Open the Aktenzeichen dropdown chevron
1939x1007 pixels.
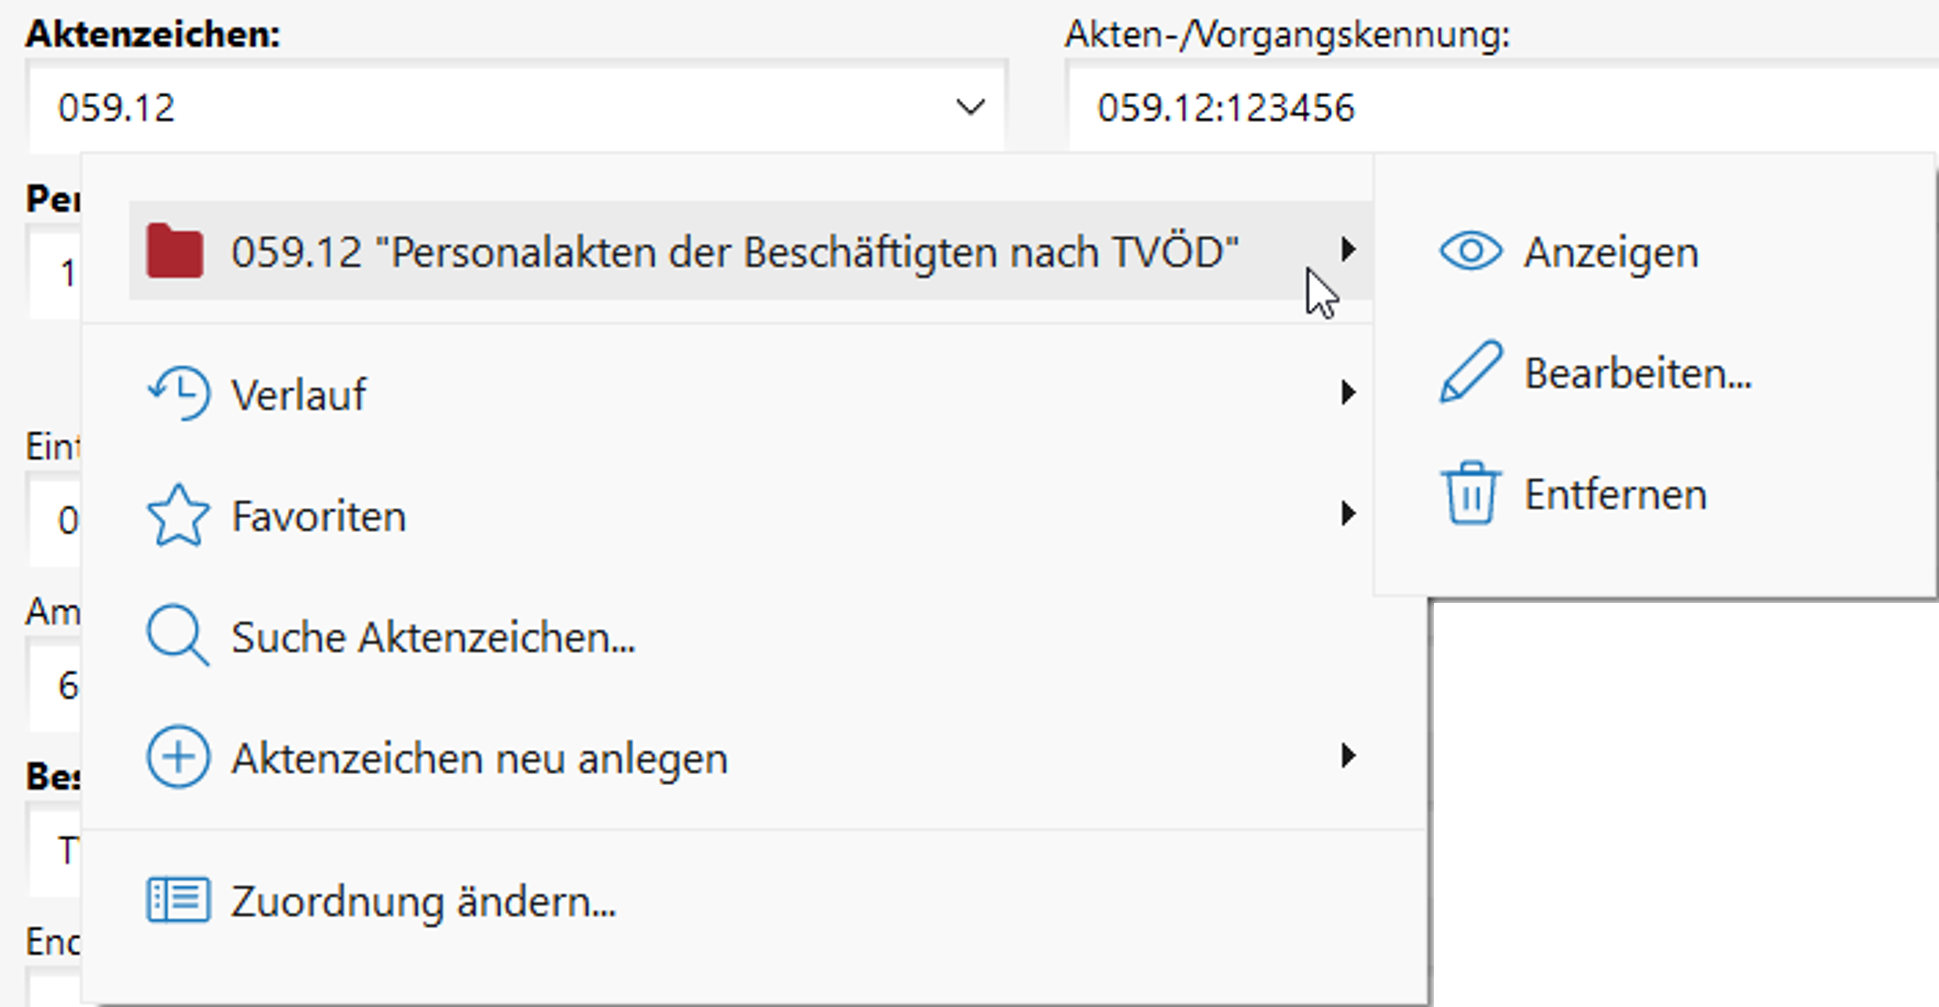969,107
